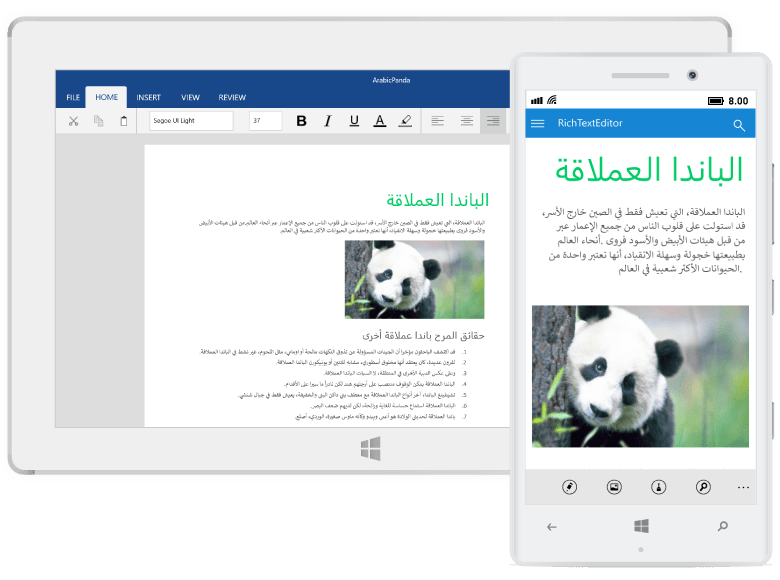This screenshot has width=780, height=580.
Task: Tap the find magnifier icon in phone app bar
Action: 703,487
